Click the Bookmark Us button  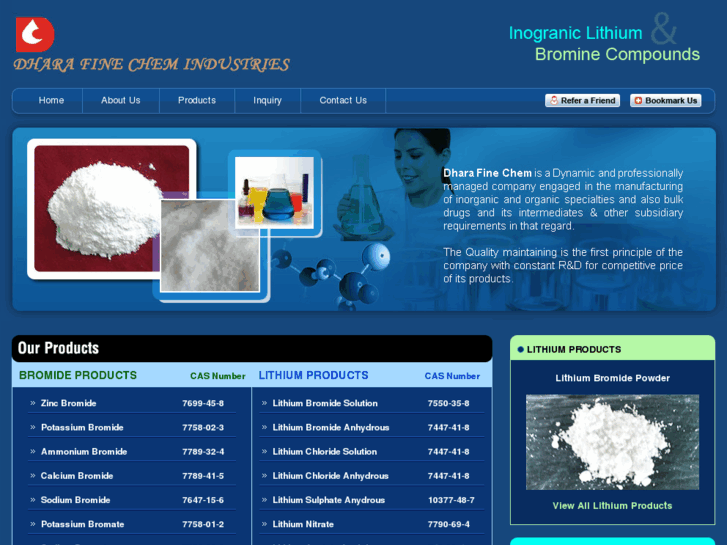coord(666,101)
